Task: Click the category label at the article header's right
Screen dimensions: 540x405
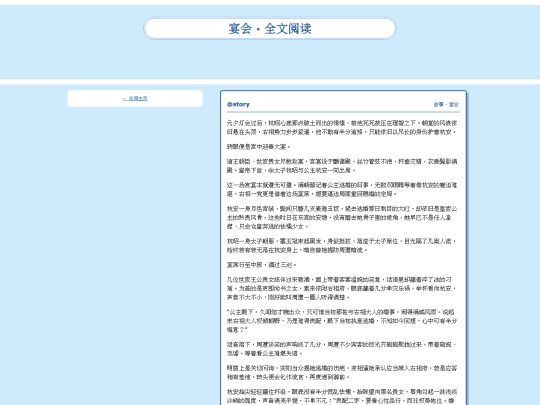Action: coord(446,104)
